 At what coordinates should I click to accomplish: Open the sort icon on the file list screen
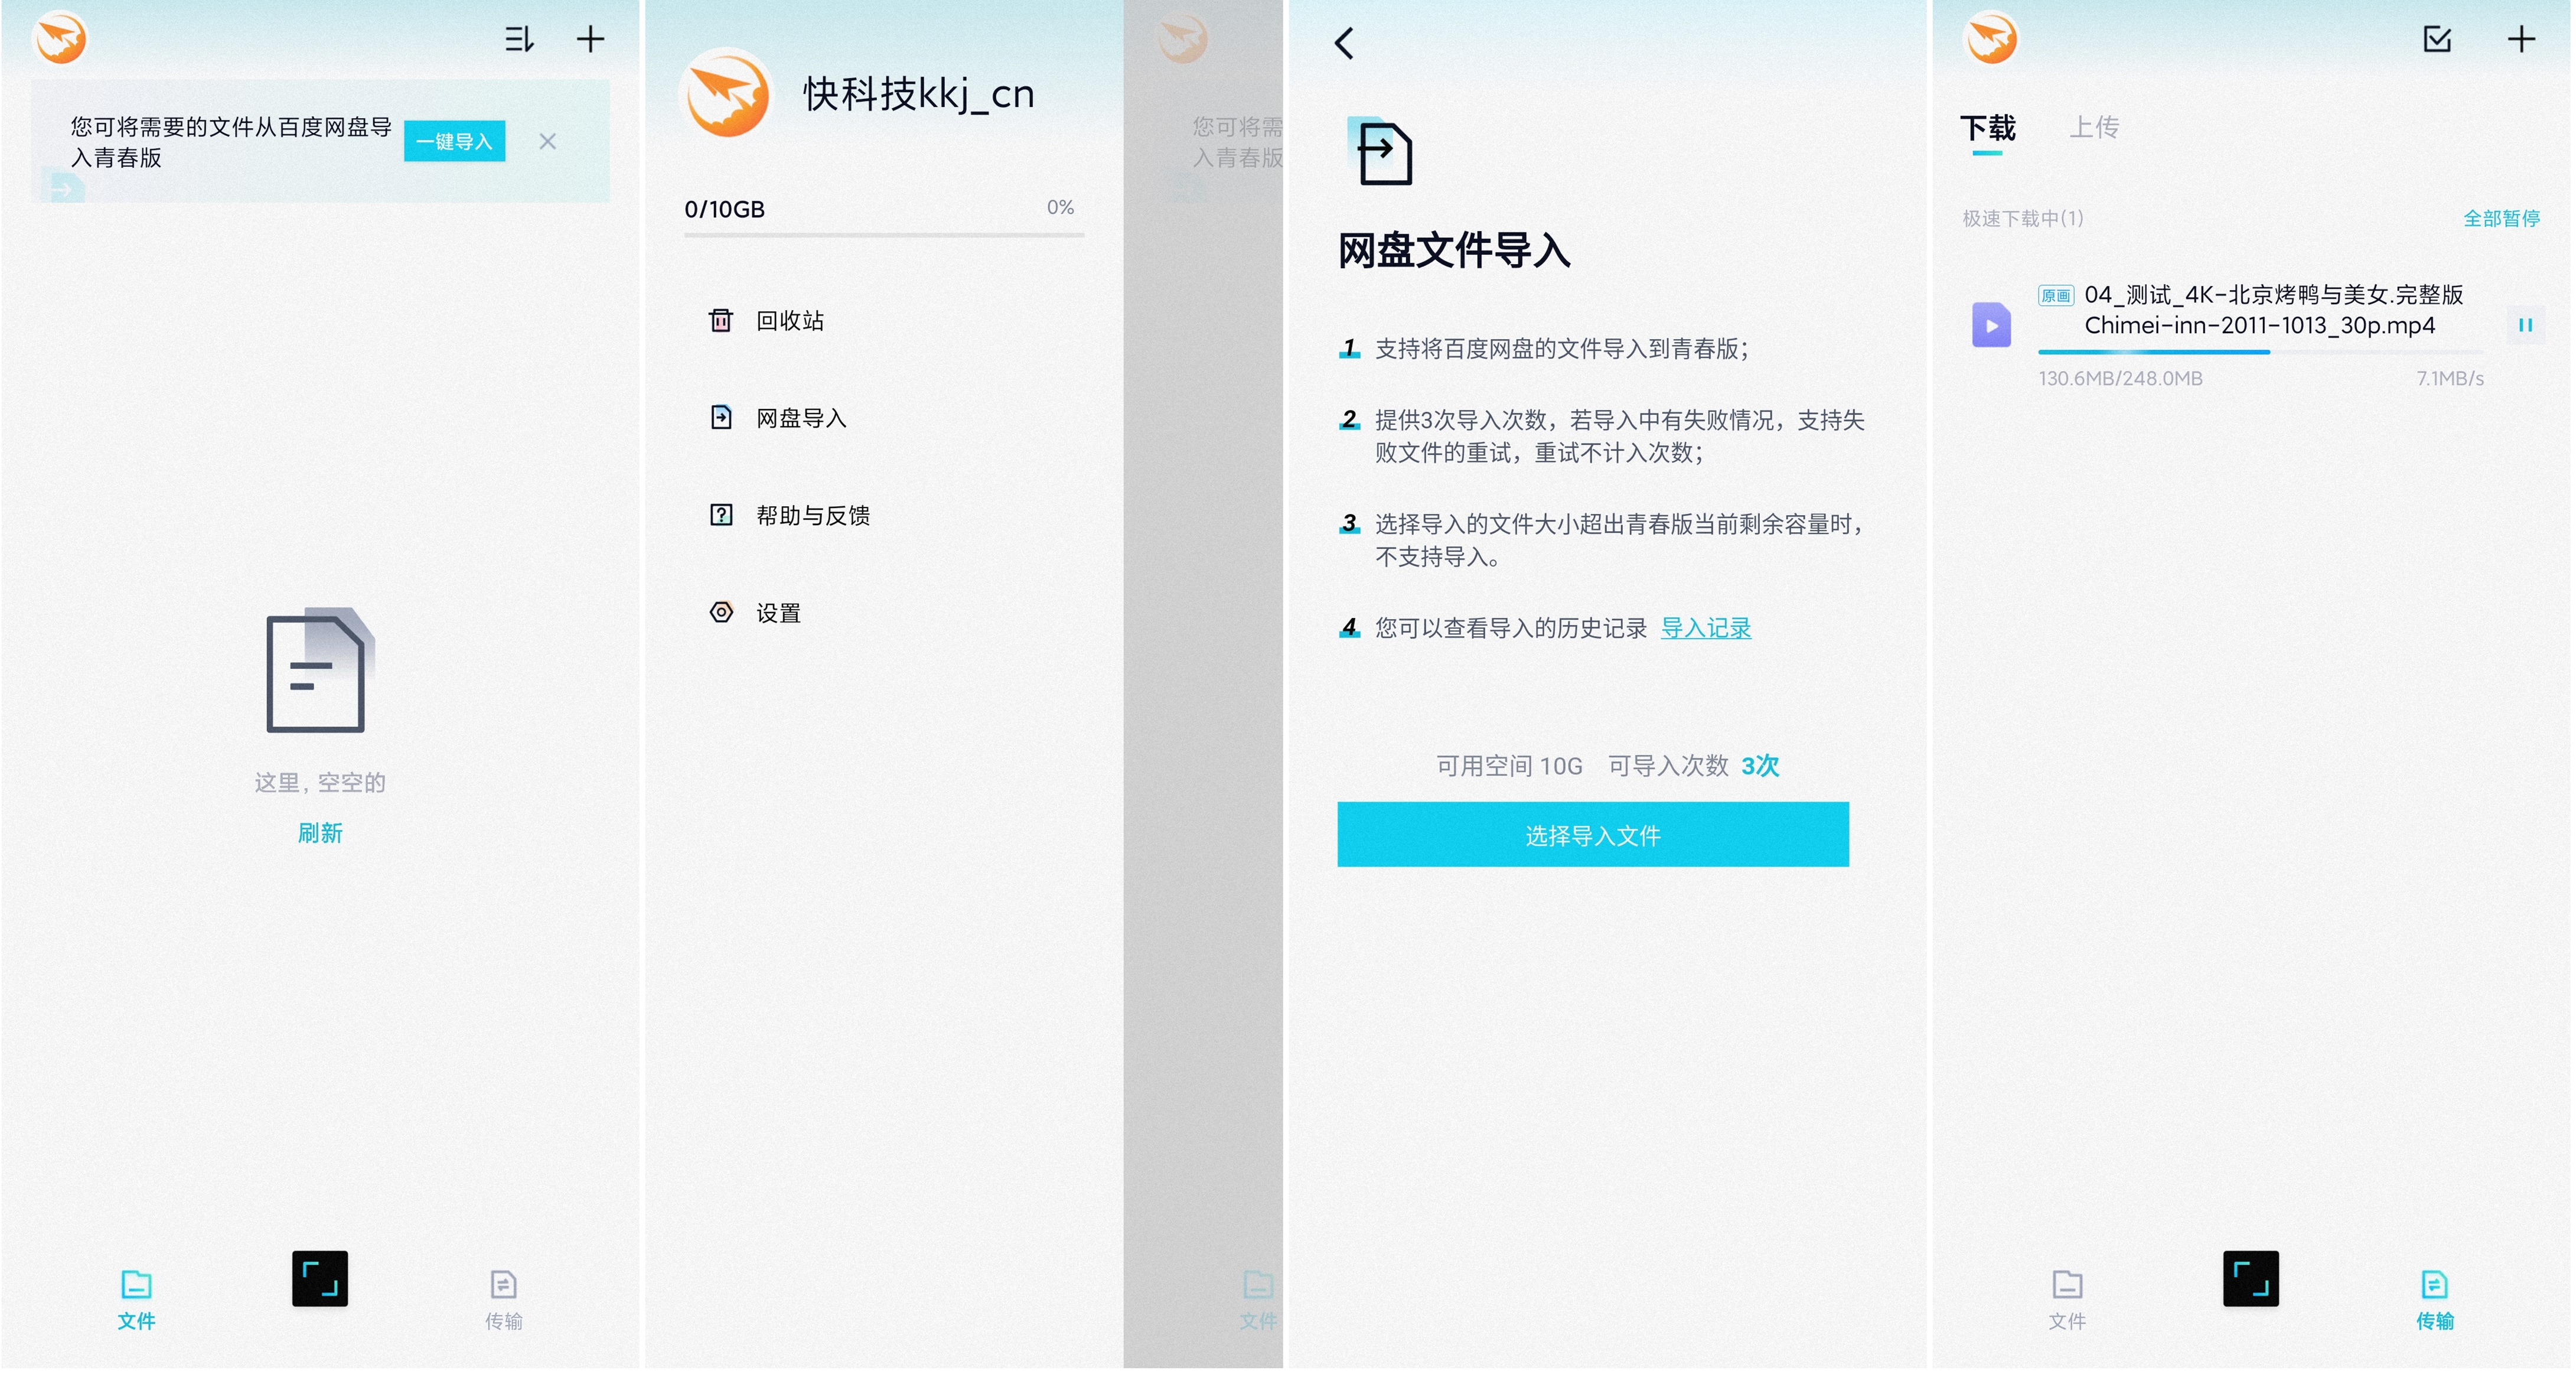pos(519,40)
